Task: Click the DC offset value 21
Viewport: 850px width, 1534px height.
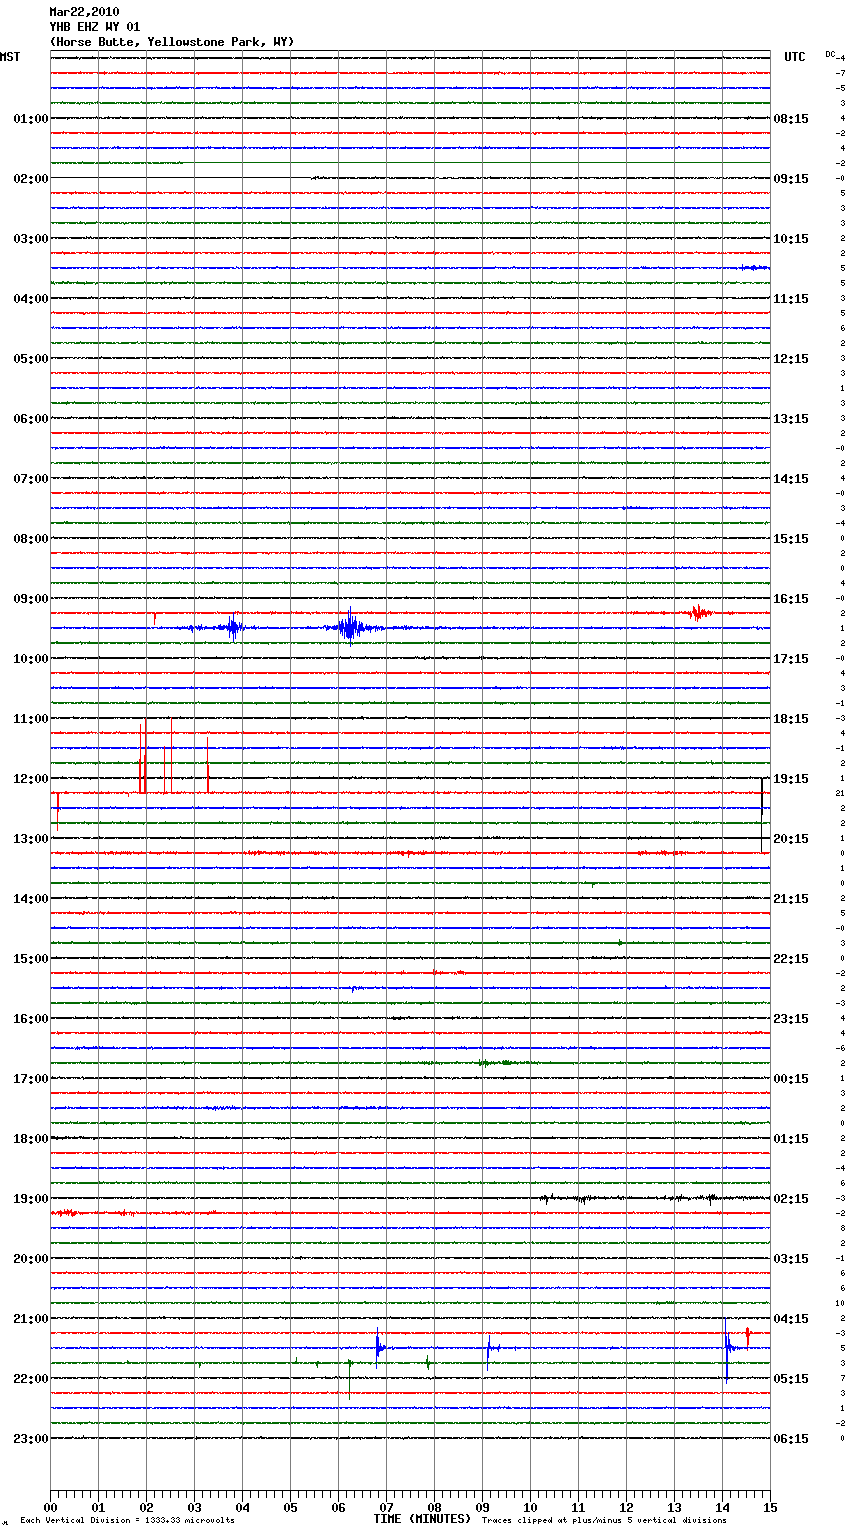Action: pos(841,793)
